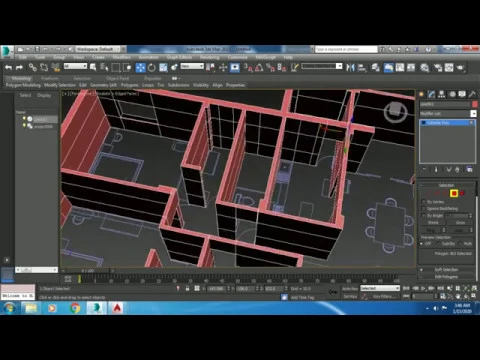Activate the Select and Rotate tool
The height and width of the screenshot is (360, 480).
tap(152, 68)
